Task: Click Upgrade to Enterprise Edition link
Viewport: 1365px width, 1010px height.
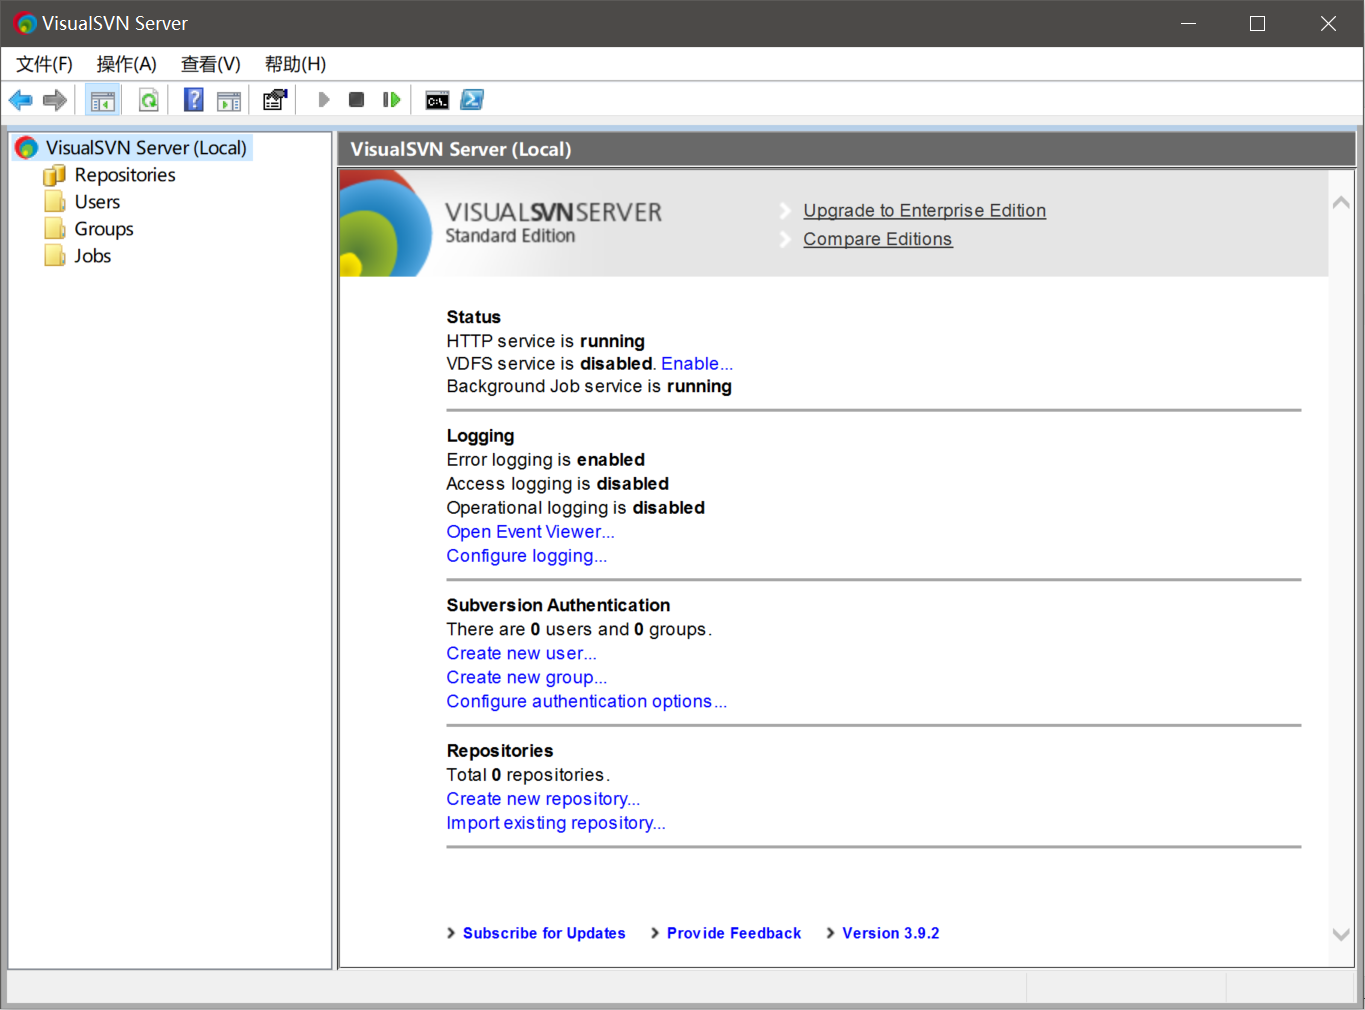Action: [x=924, y=211]
